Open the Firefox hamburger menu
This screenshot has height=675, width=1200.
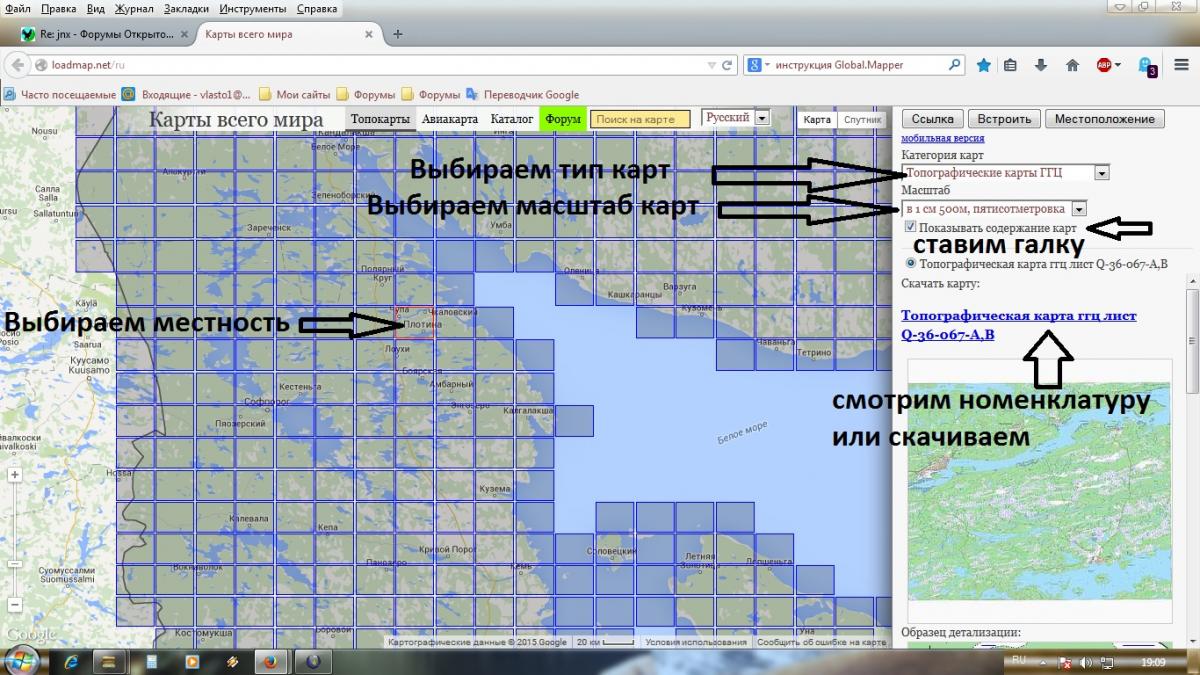tap(1181, 65)
